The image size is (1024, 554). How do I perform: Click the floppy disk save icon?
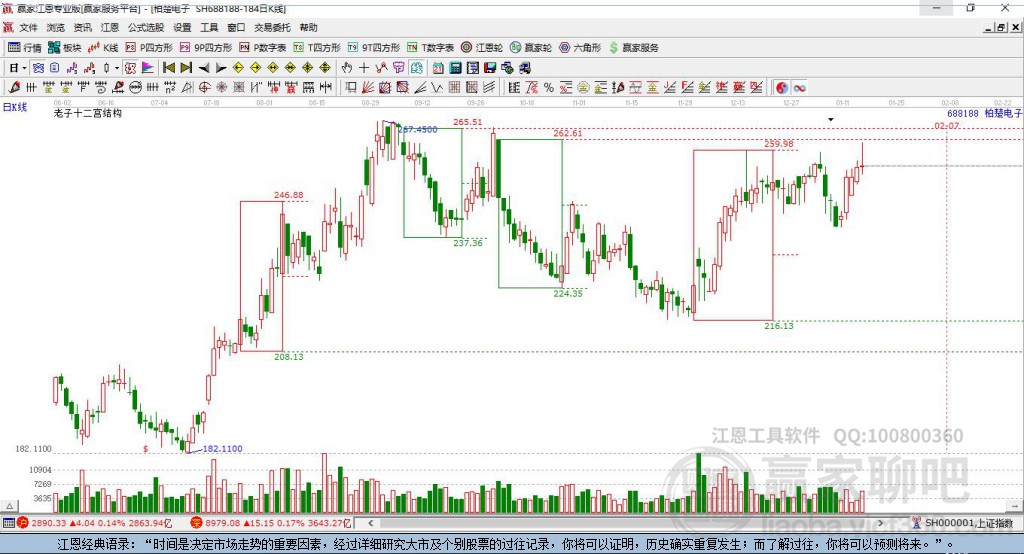490,68
